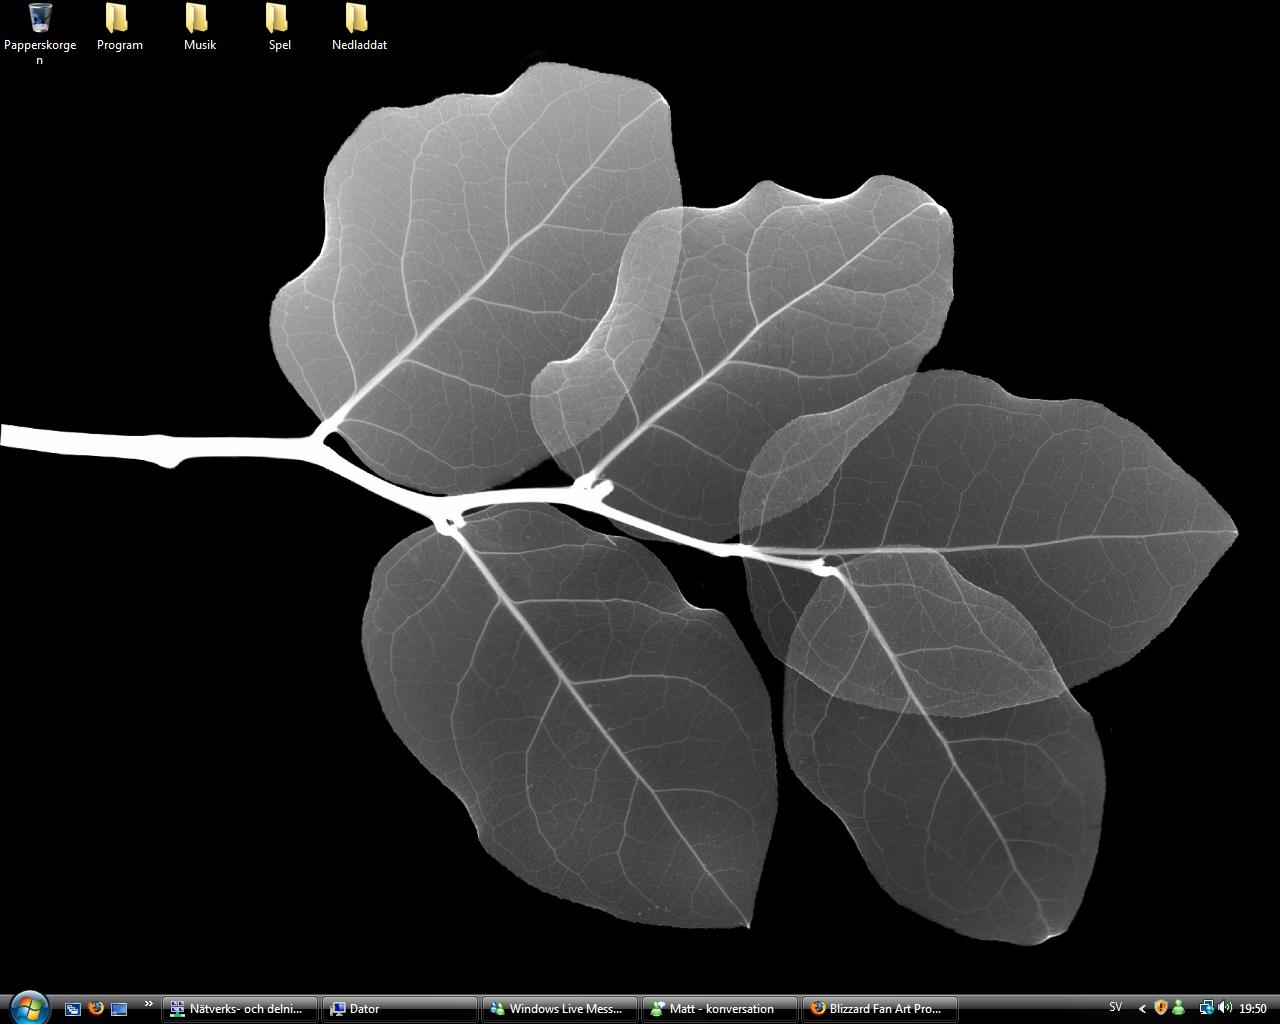
Task: Select the Musik folder on the desktop
Action: (200, 28)
